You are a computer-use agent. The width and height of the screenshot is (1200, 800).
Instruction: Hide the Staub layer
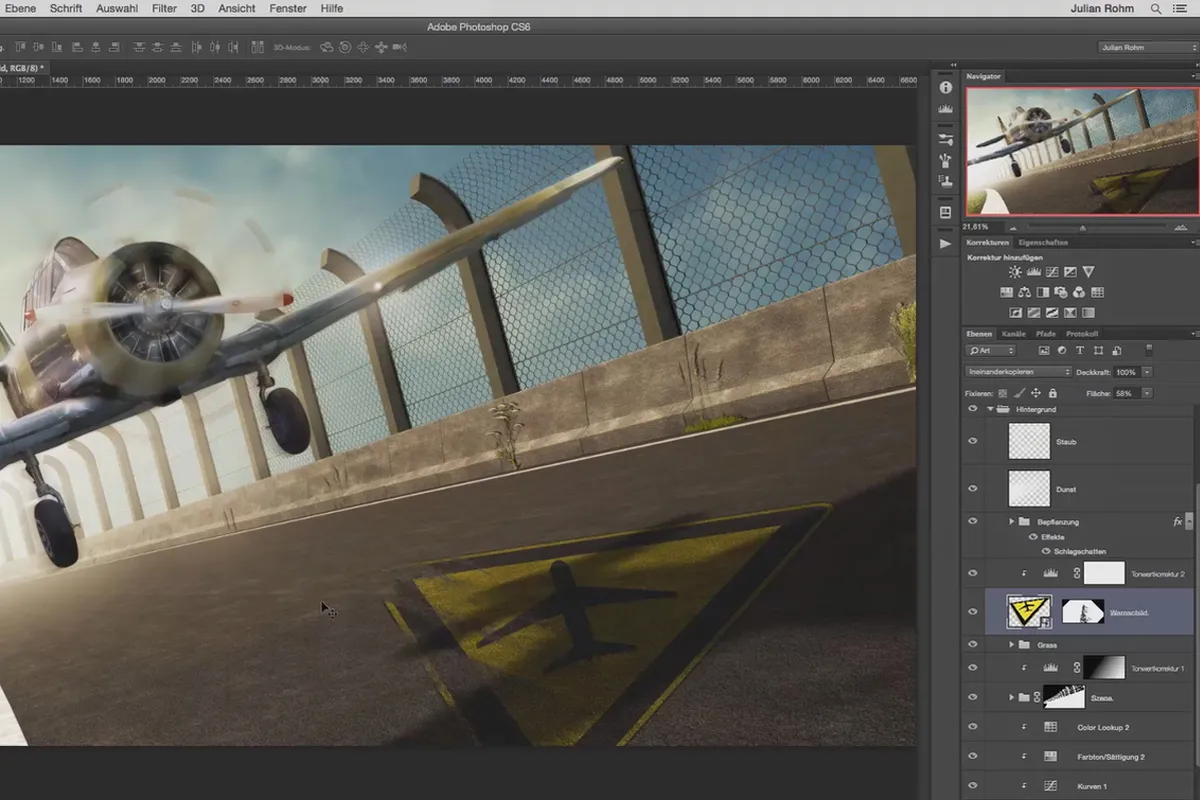tap(972, 441)
